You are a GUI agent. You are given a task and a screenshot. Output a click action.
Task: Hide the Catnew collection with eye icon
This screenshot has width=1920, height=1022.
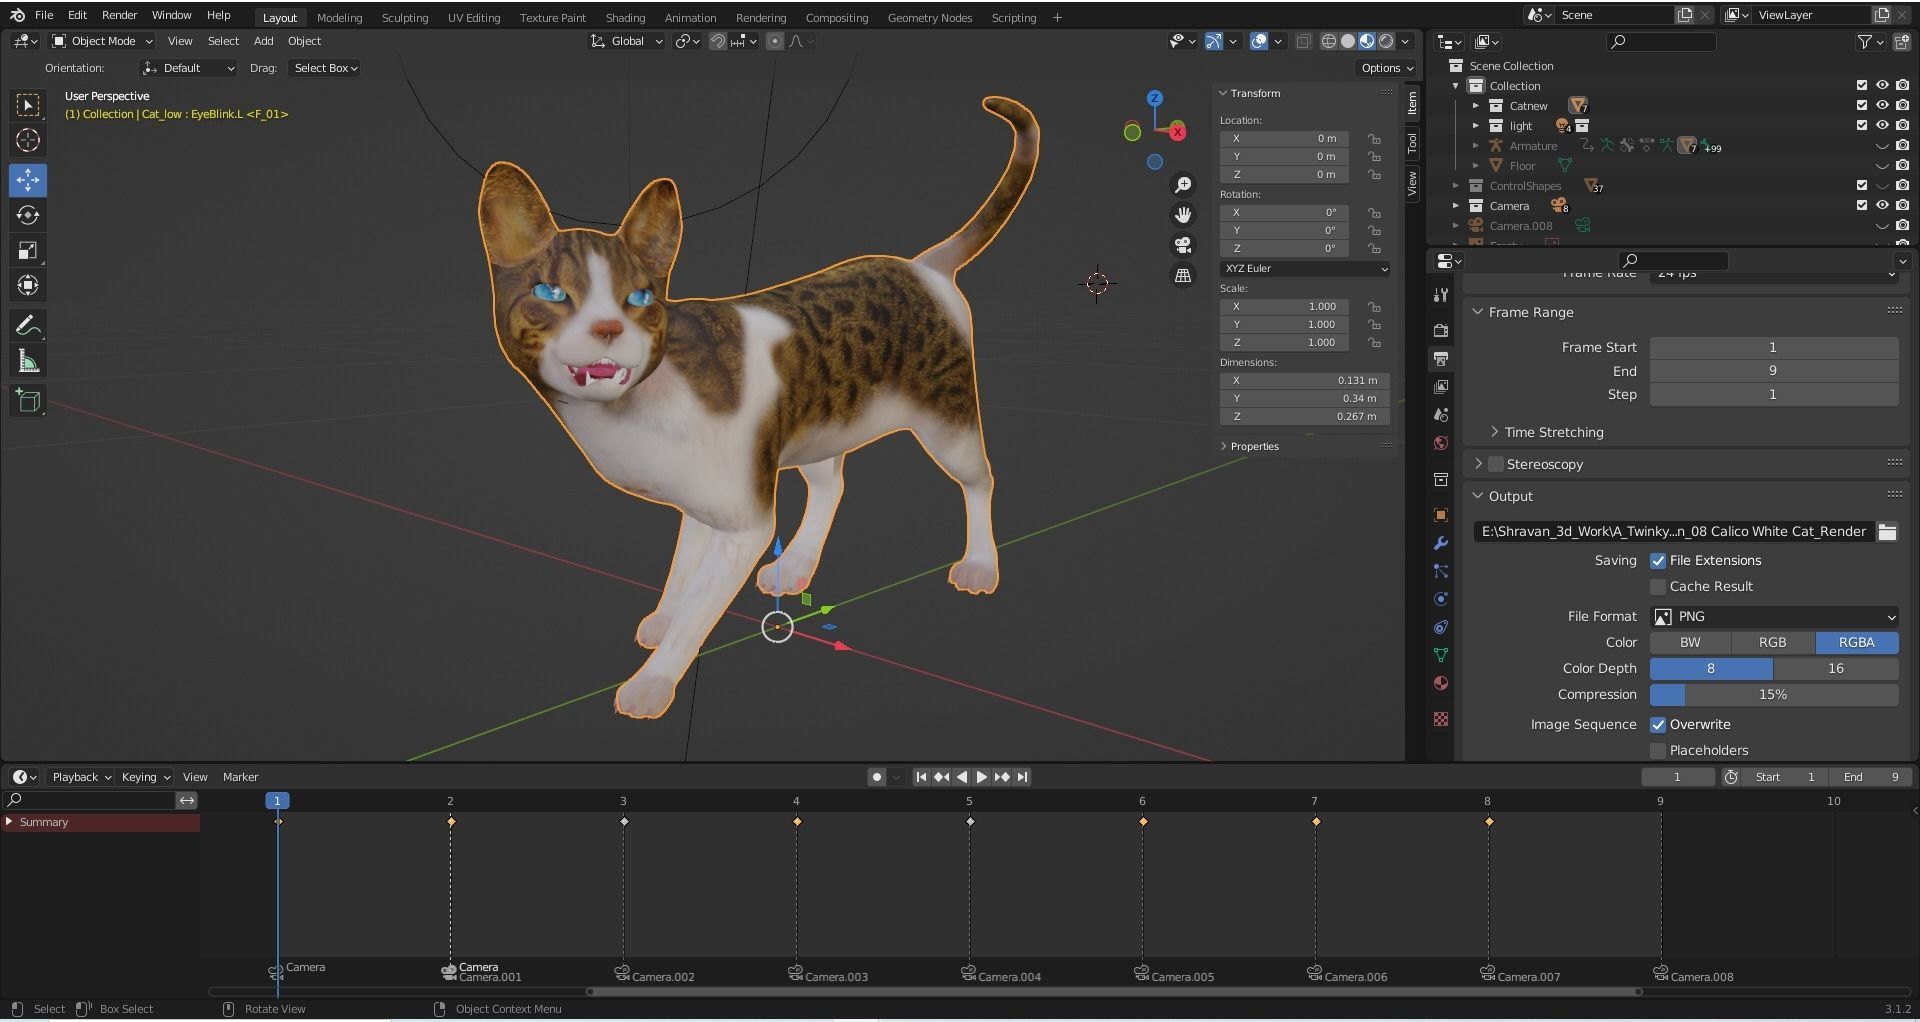coord(1881,106)
